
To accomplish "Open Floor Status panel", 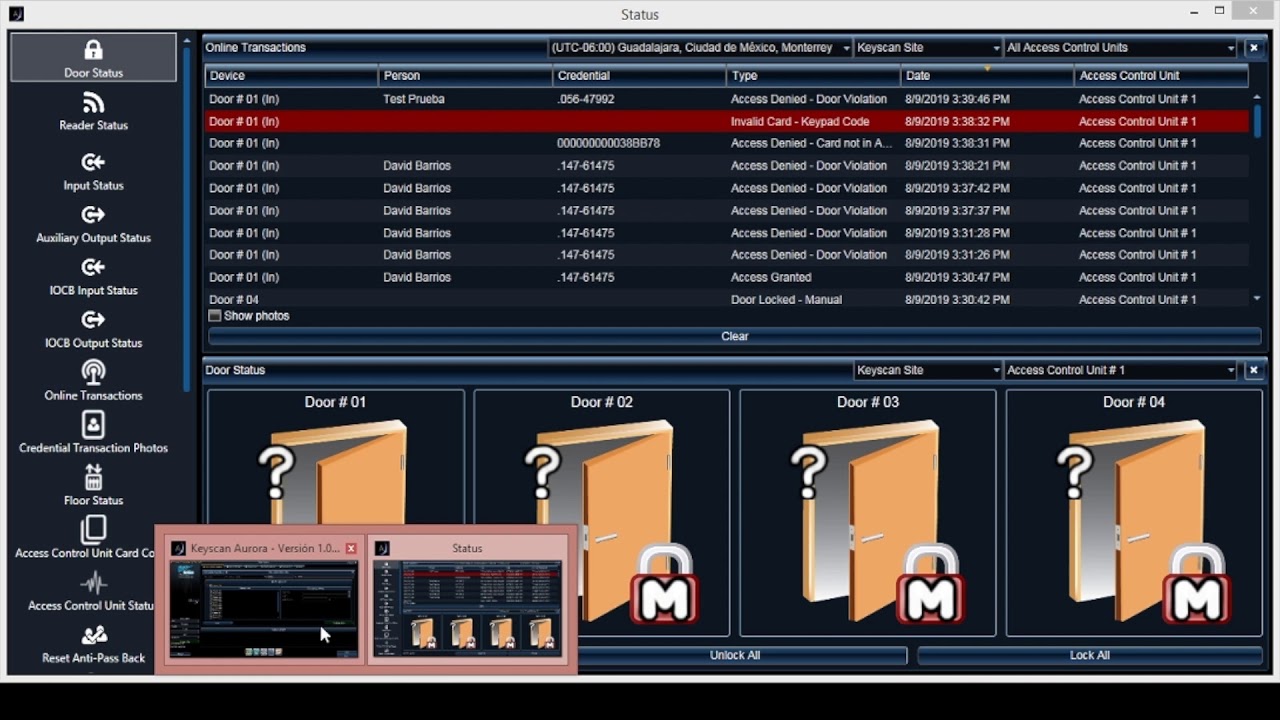I will [x=93, y=486].
